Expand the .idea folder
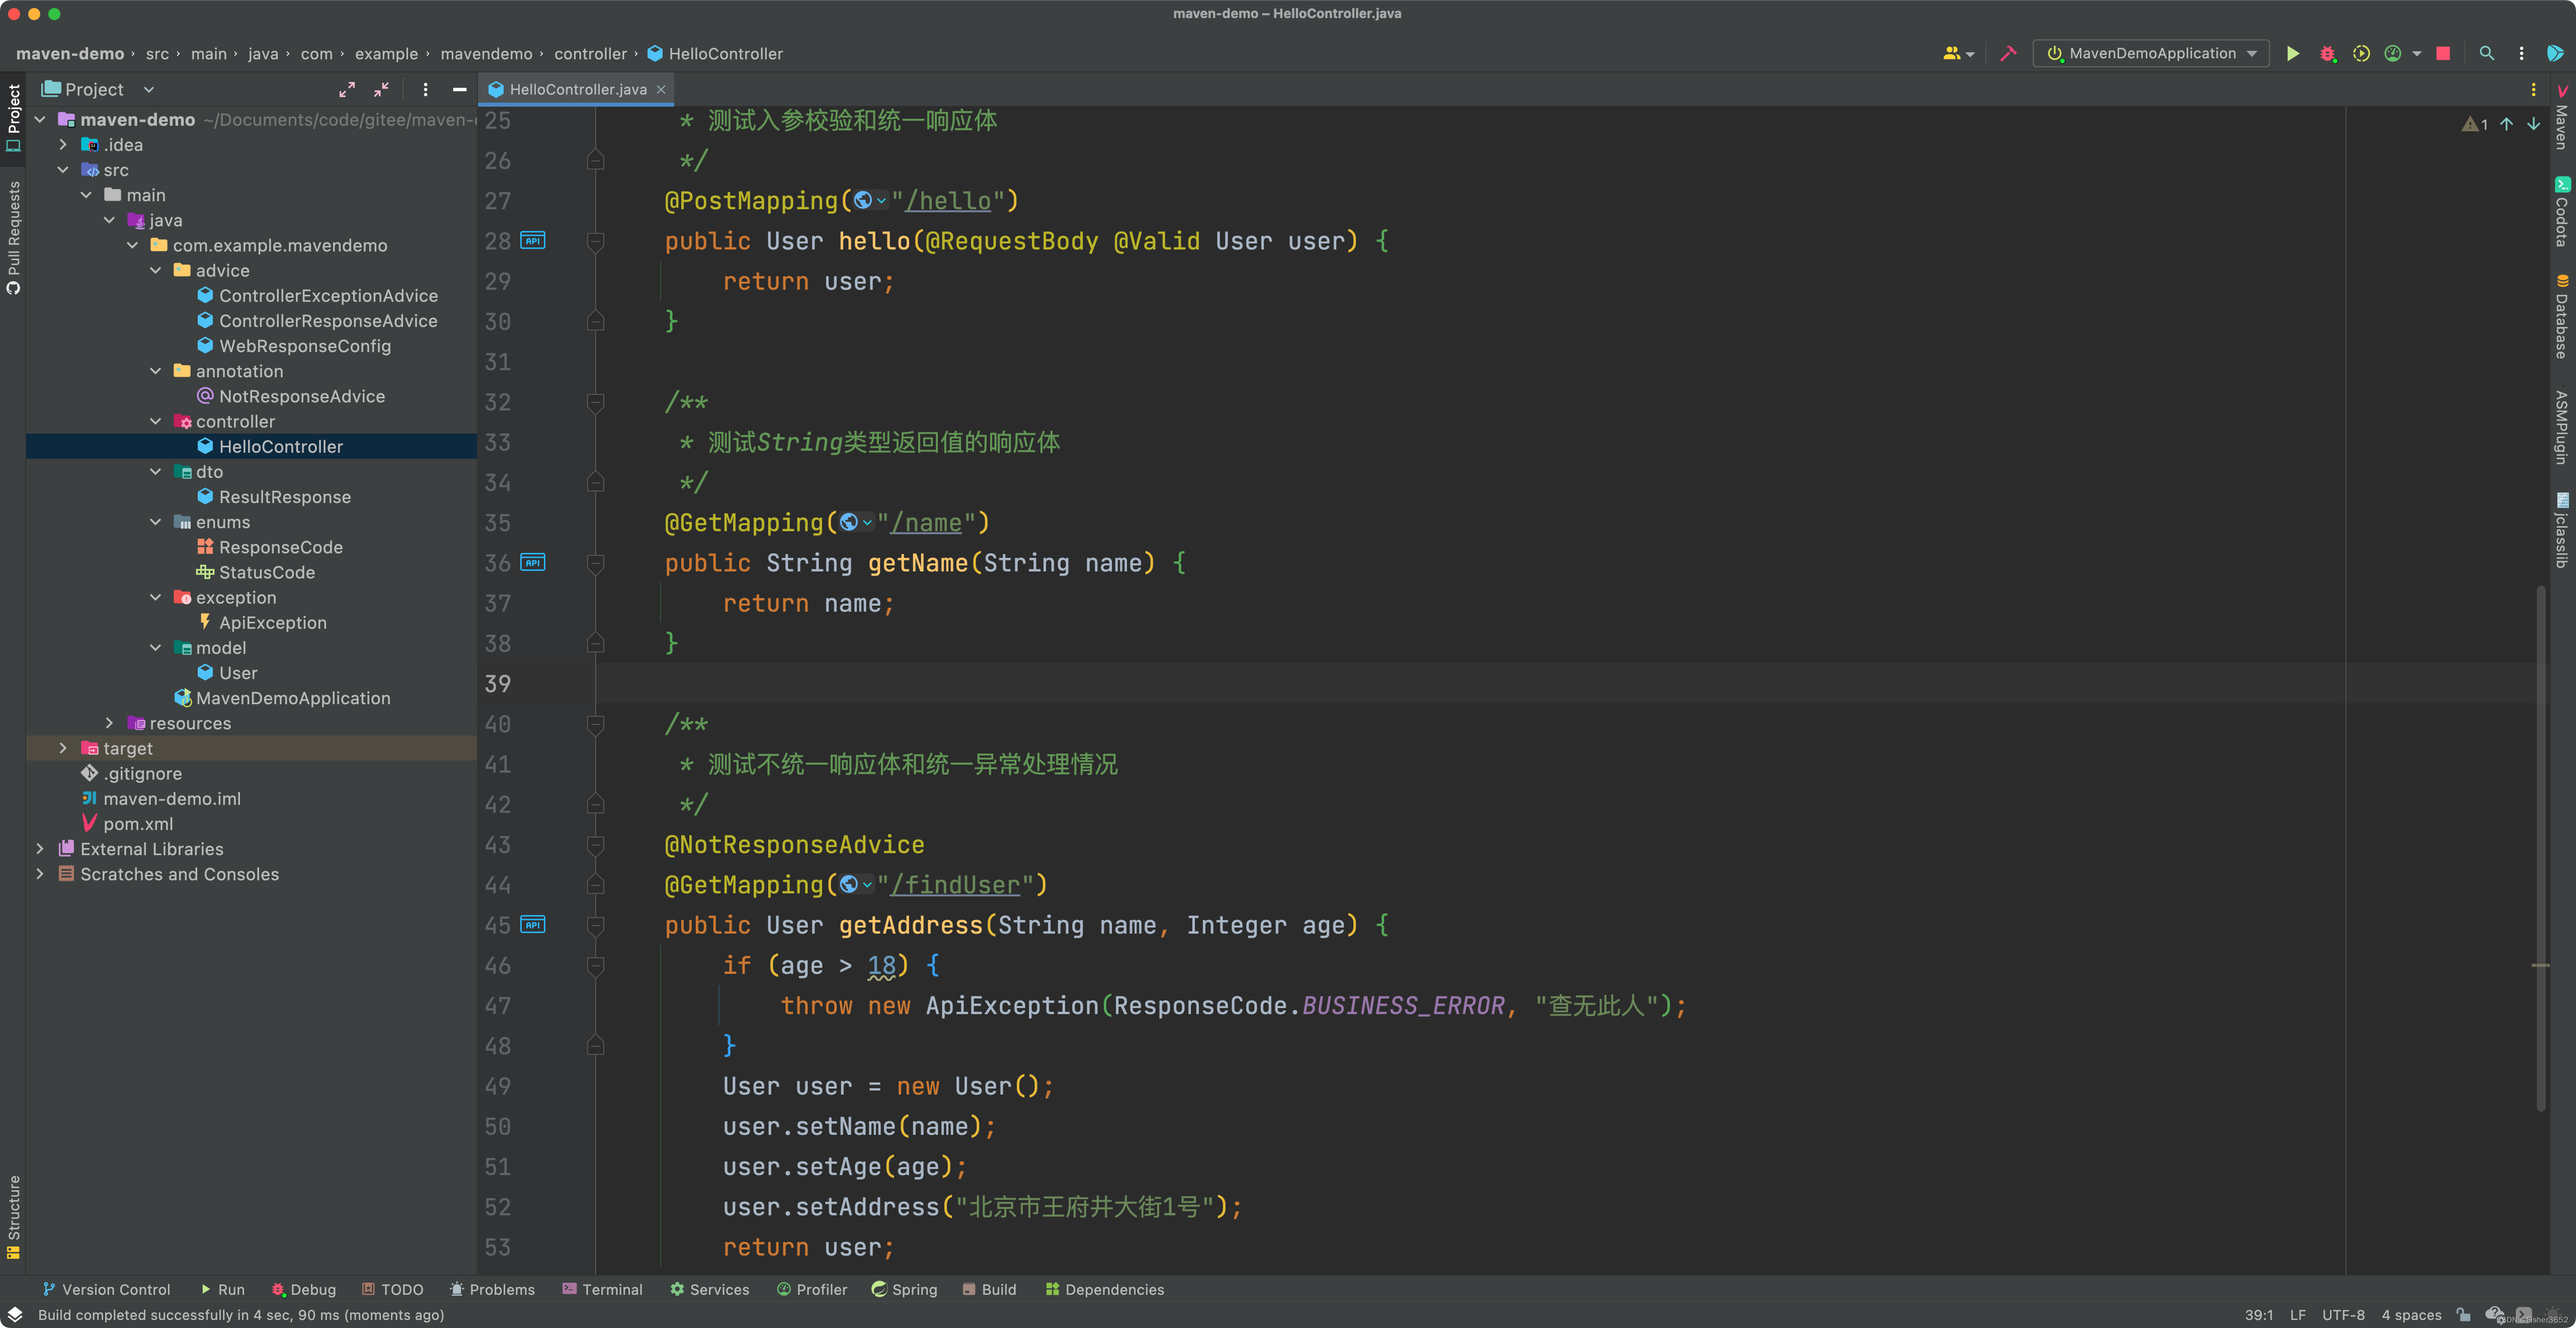 point(63,144)
